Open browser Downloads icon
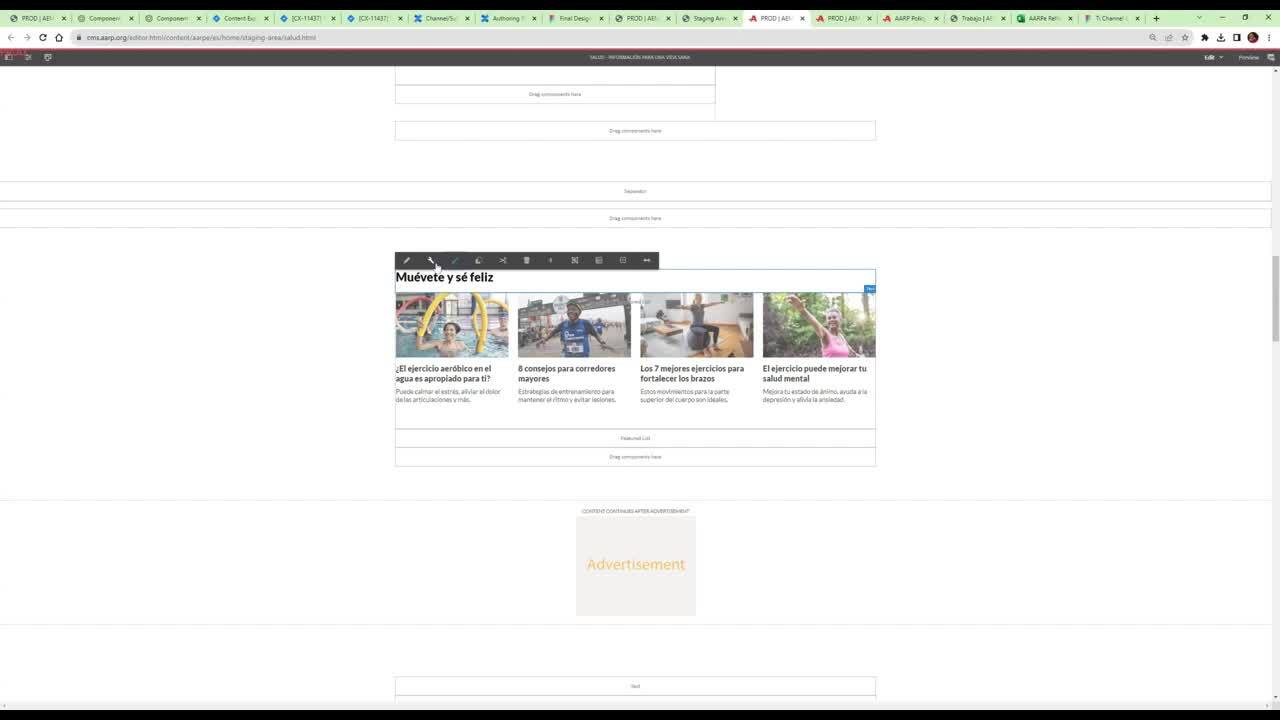Image resolution: width=1280 pixels, height=720 pixels. (1221, 37)
